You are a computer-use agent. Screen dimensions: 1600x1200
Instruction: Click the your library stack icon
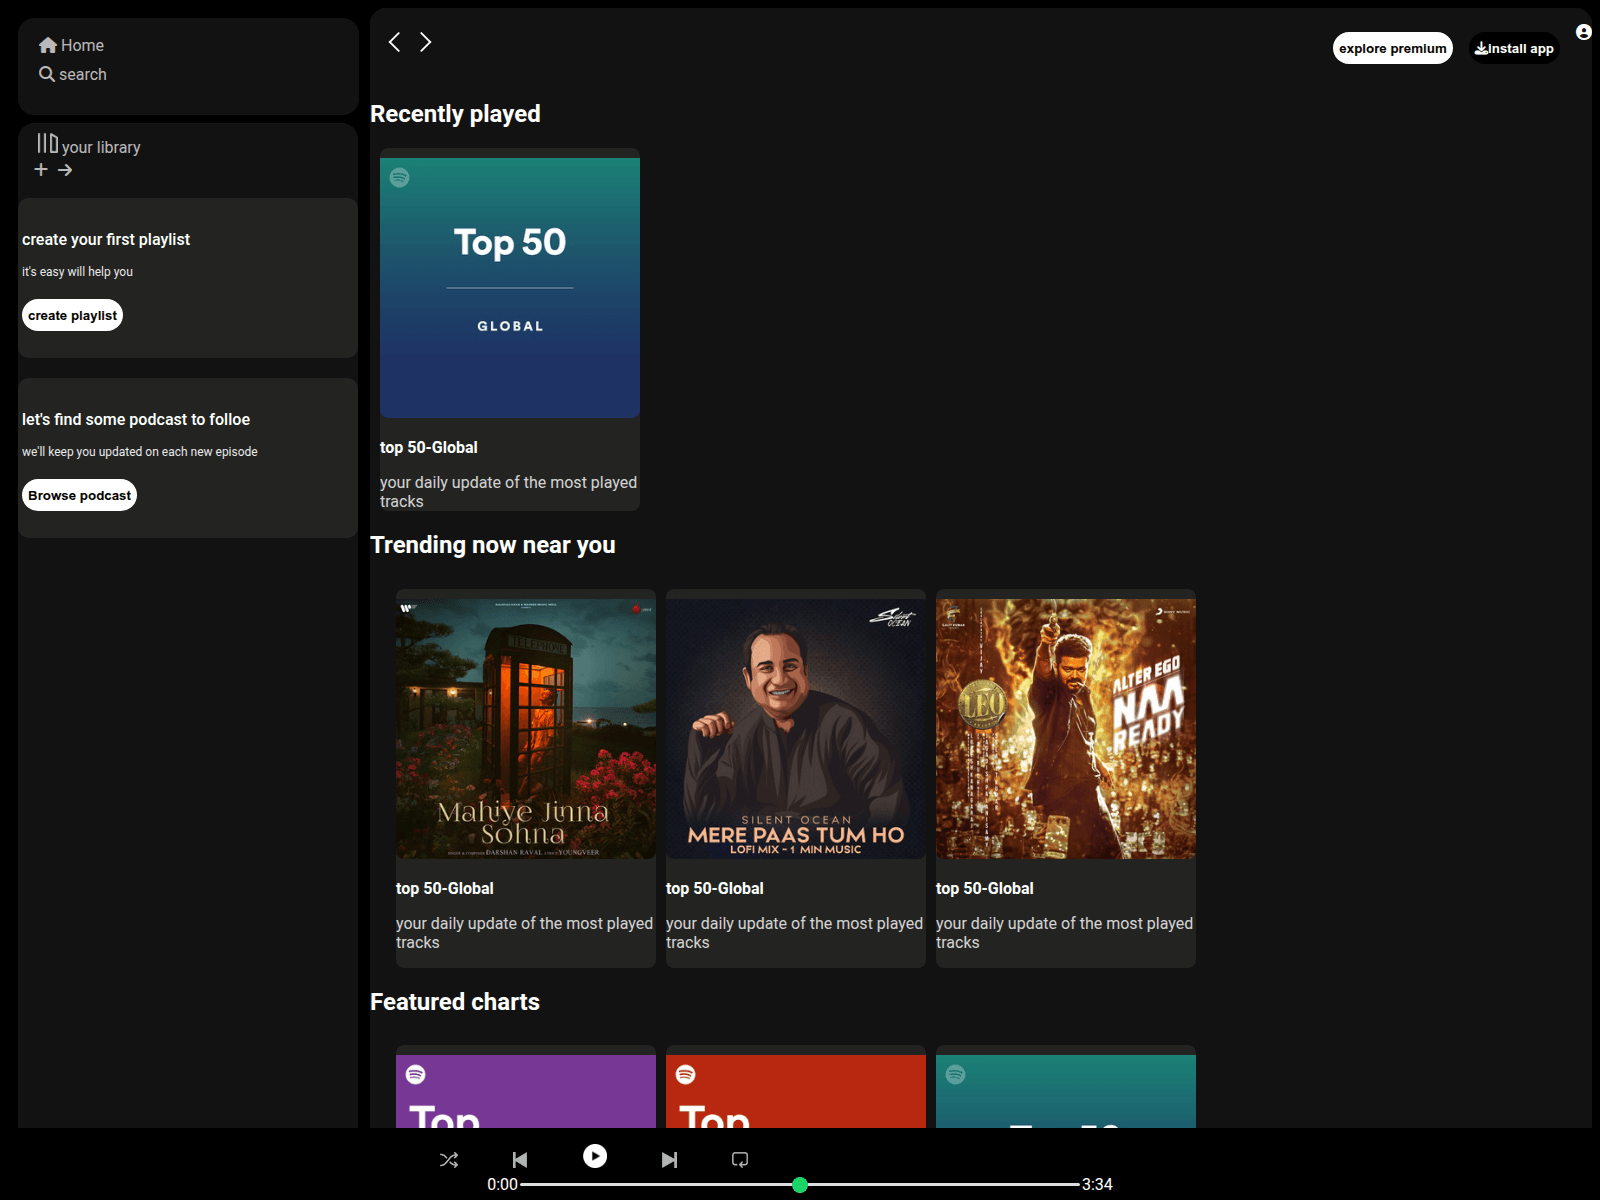(48, 143)
